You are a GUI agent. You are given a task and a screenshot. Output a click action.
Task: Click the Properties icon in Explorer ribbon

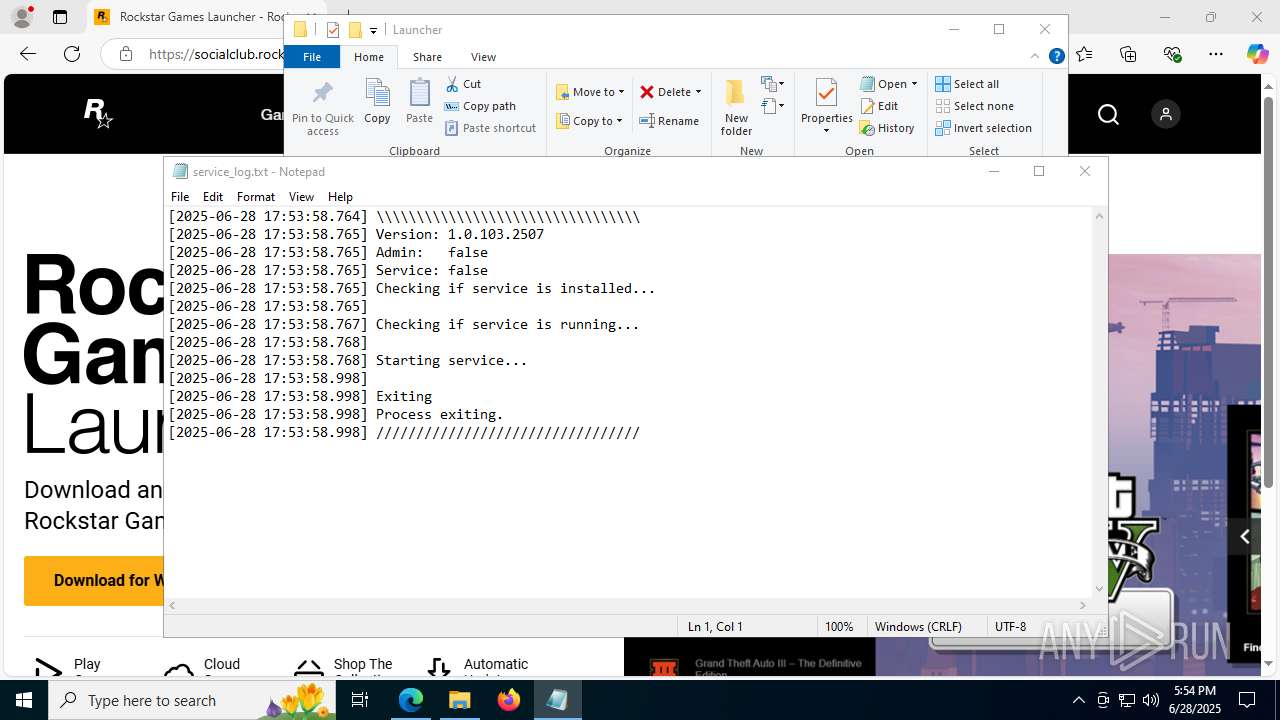coord(826,94)
